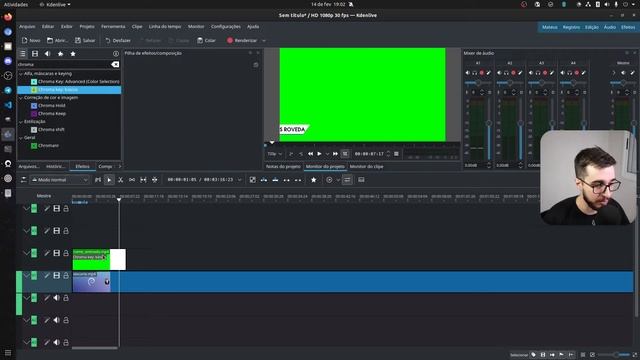Fast-forward in the project monitor
640x360 pixels.
(x=335, y=154)
